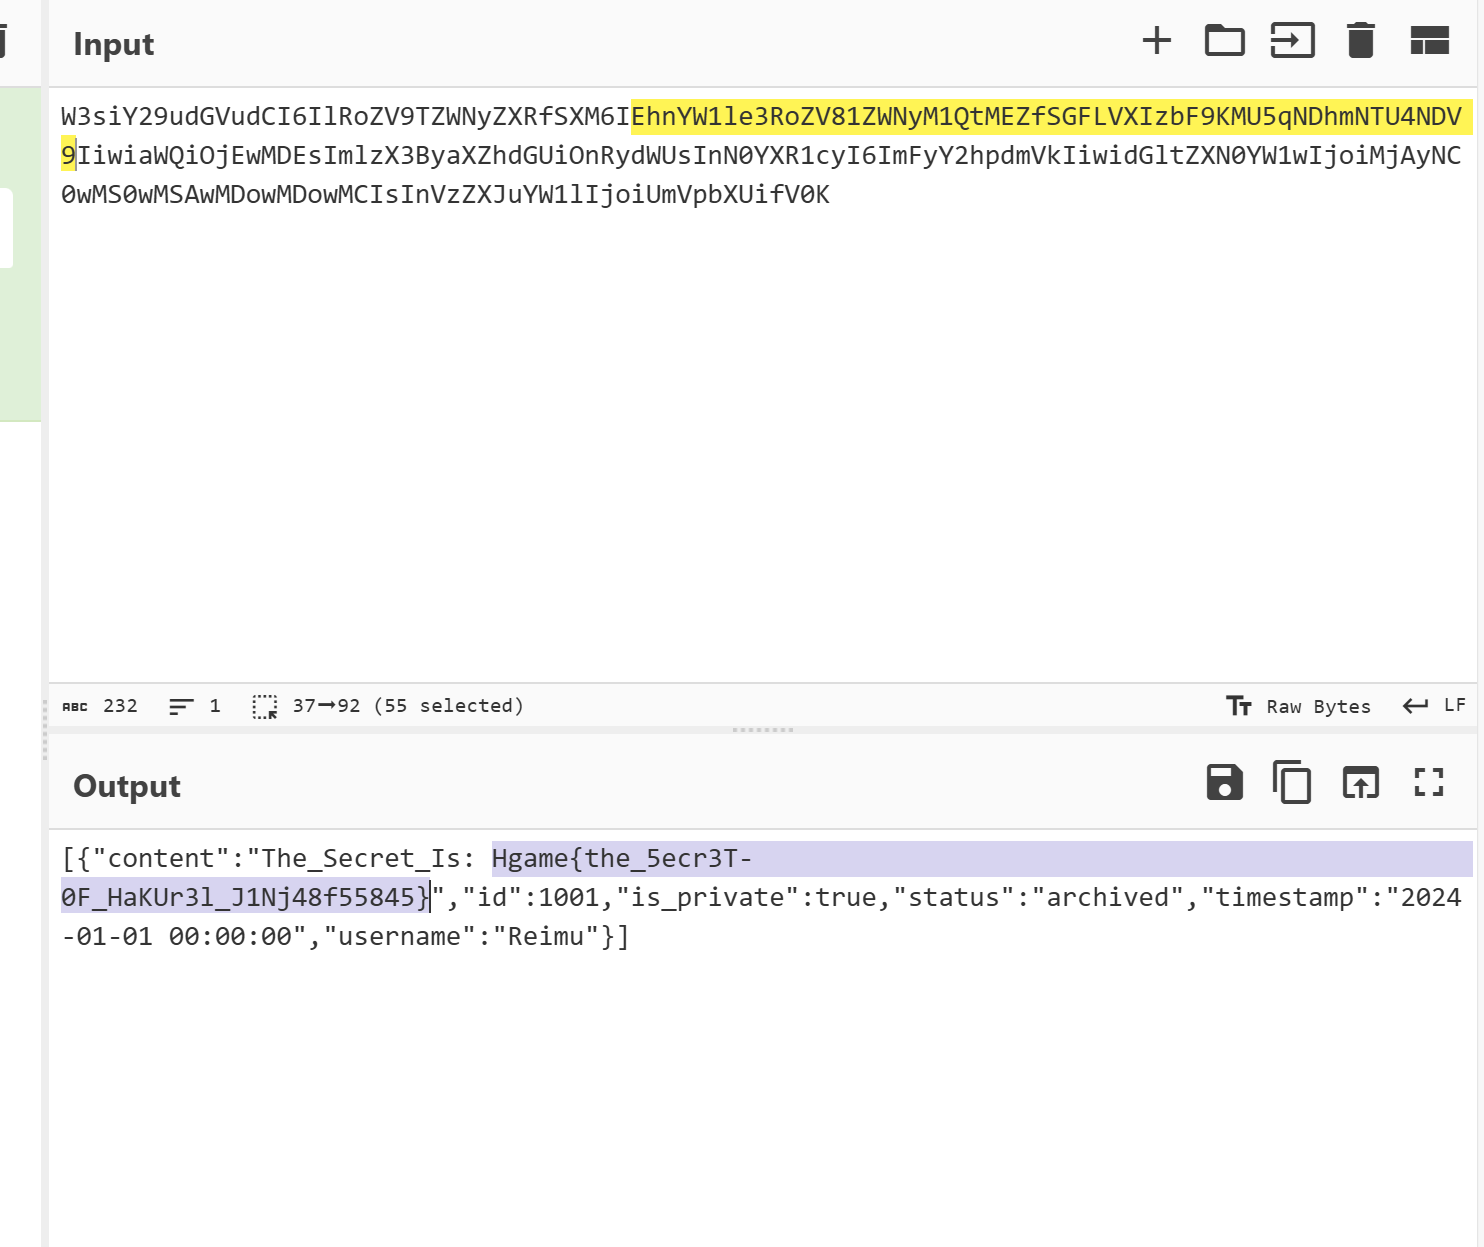Click the highlighted Hgame flag text in Output
Screen dimensions: 1484x1247
pos(620,859)
